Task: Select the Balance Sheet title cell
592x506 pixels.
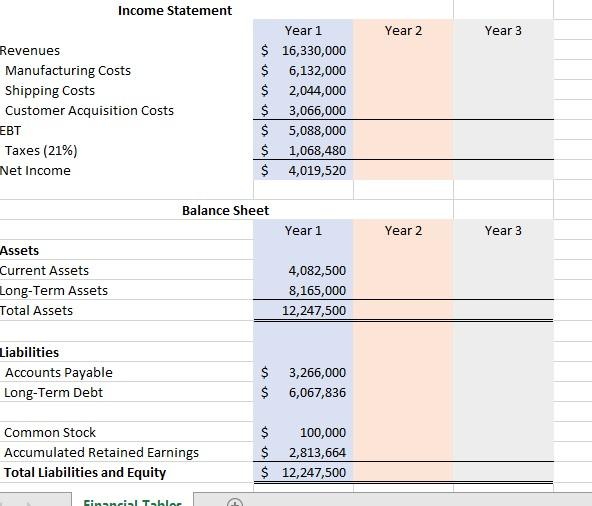Action: coord(225,210)
